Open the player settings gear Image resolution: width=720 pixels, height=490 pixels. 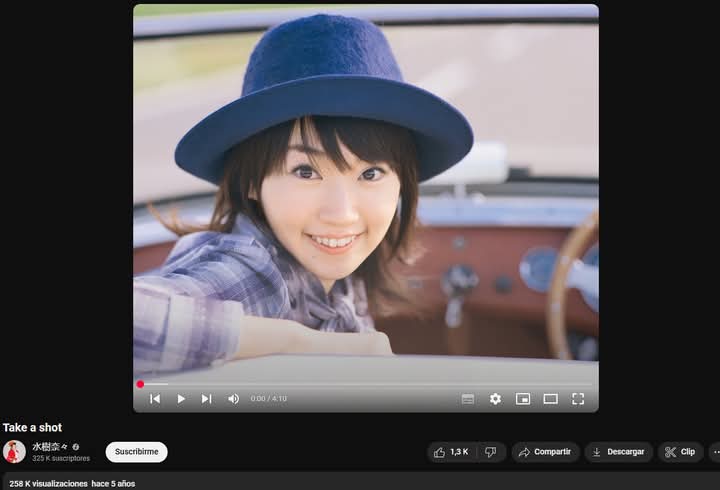pos(495,399)
